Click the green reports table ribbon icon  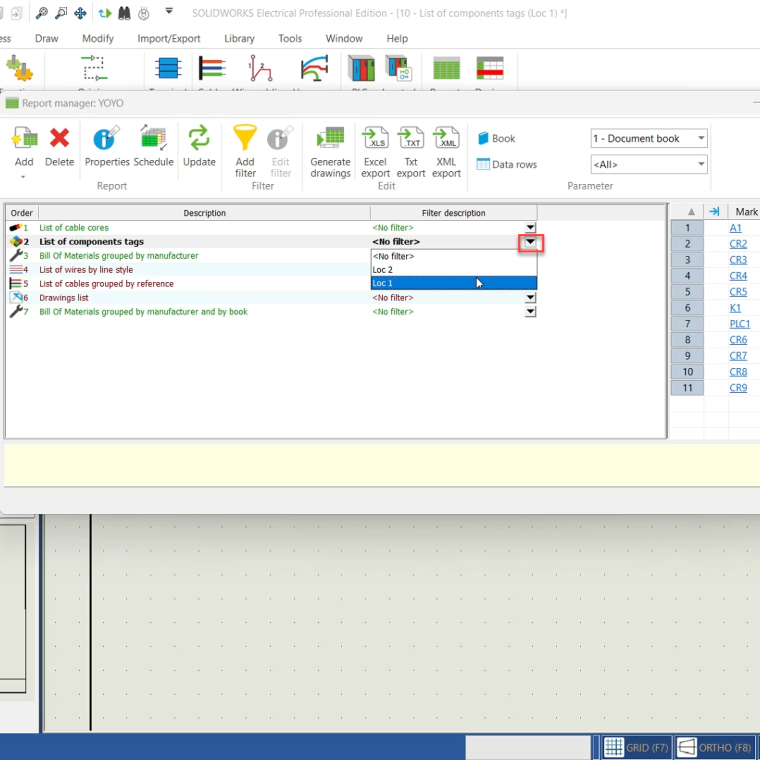(446, 68)
